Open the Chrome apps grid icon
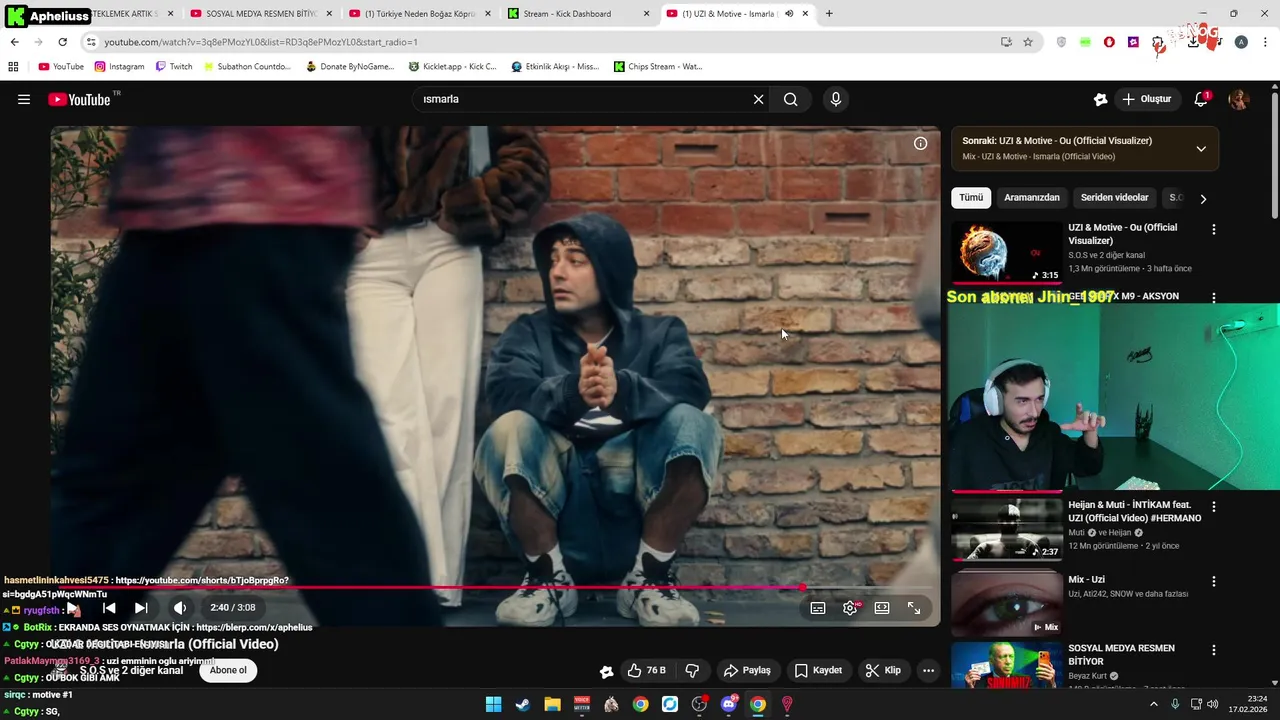 click(x=13, y=67)
